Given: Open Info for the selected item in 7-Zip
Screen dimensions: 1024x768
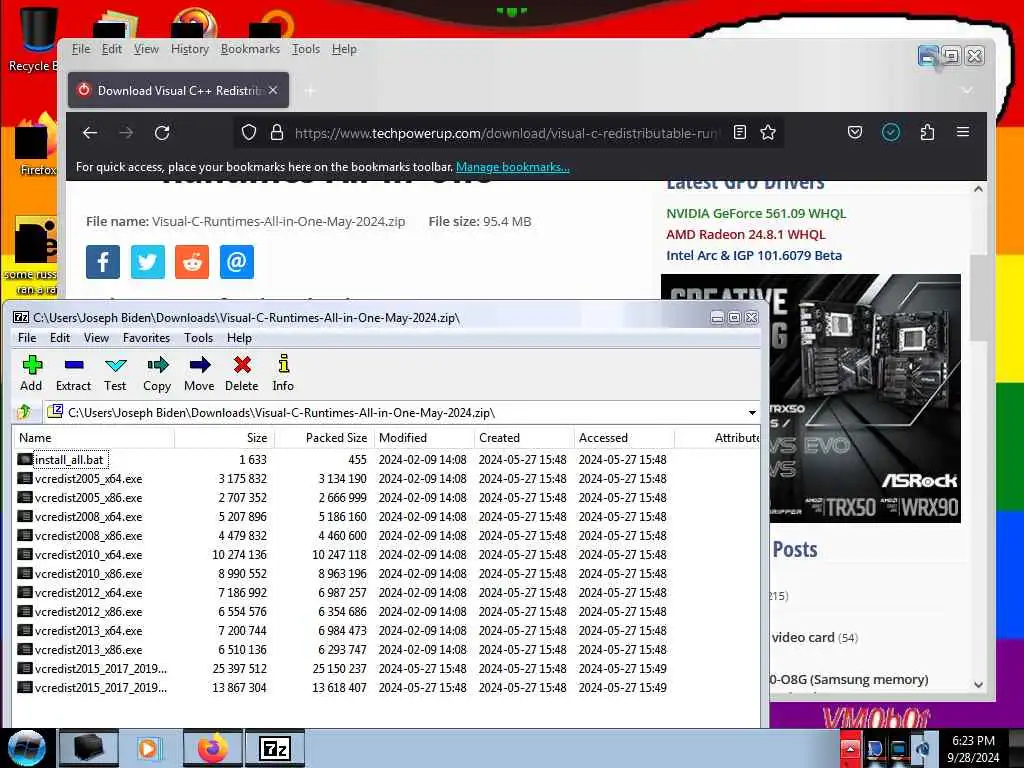Looking at the screenshot, I should 283,374.
